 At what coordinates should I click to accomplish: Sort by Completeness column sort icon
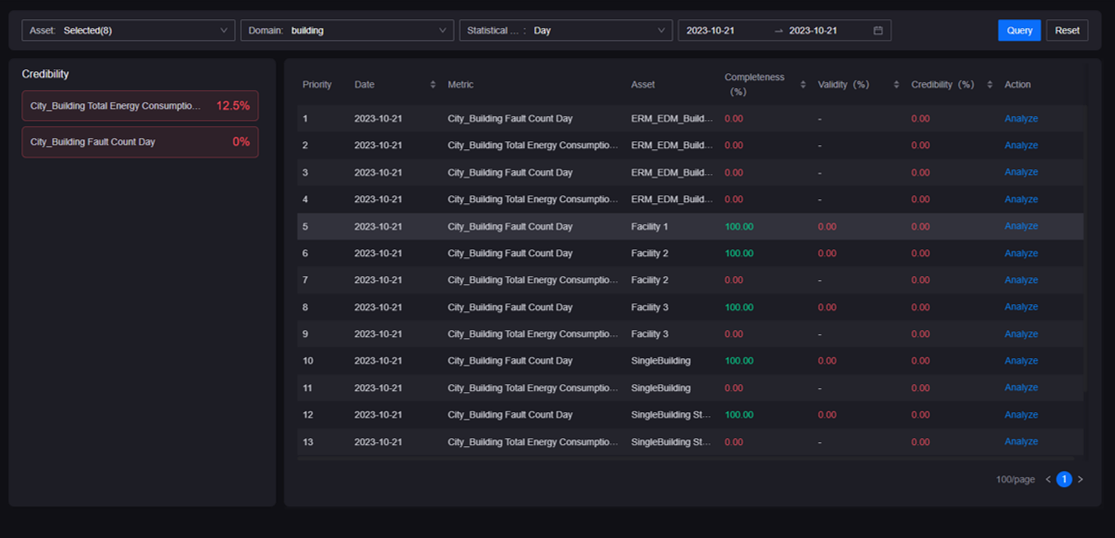pos(803,85)
